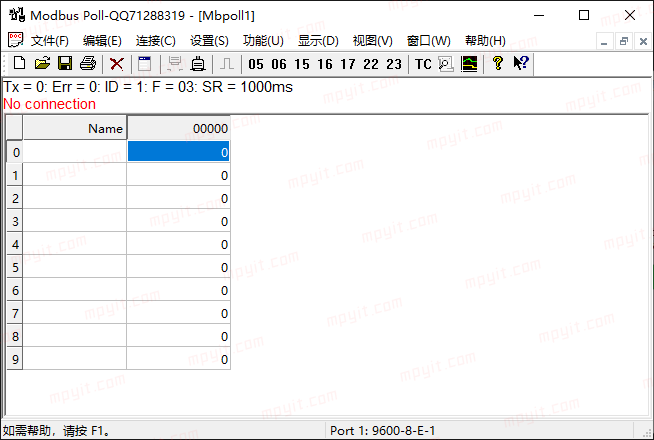Click the Name column header
The width and height of the screenshot is (654, 440).
[75, 128]
